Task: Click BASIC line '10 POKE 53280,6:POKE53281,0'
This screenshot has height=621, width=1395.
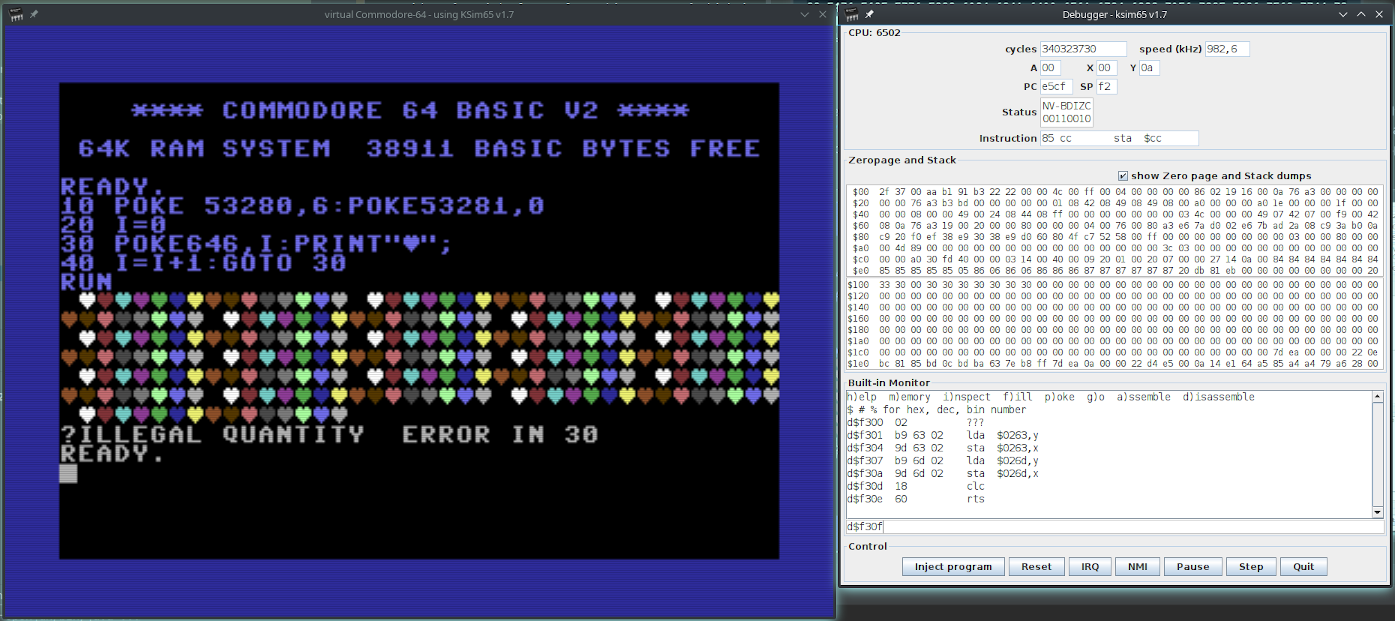Action: click(x=303, y=206)
